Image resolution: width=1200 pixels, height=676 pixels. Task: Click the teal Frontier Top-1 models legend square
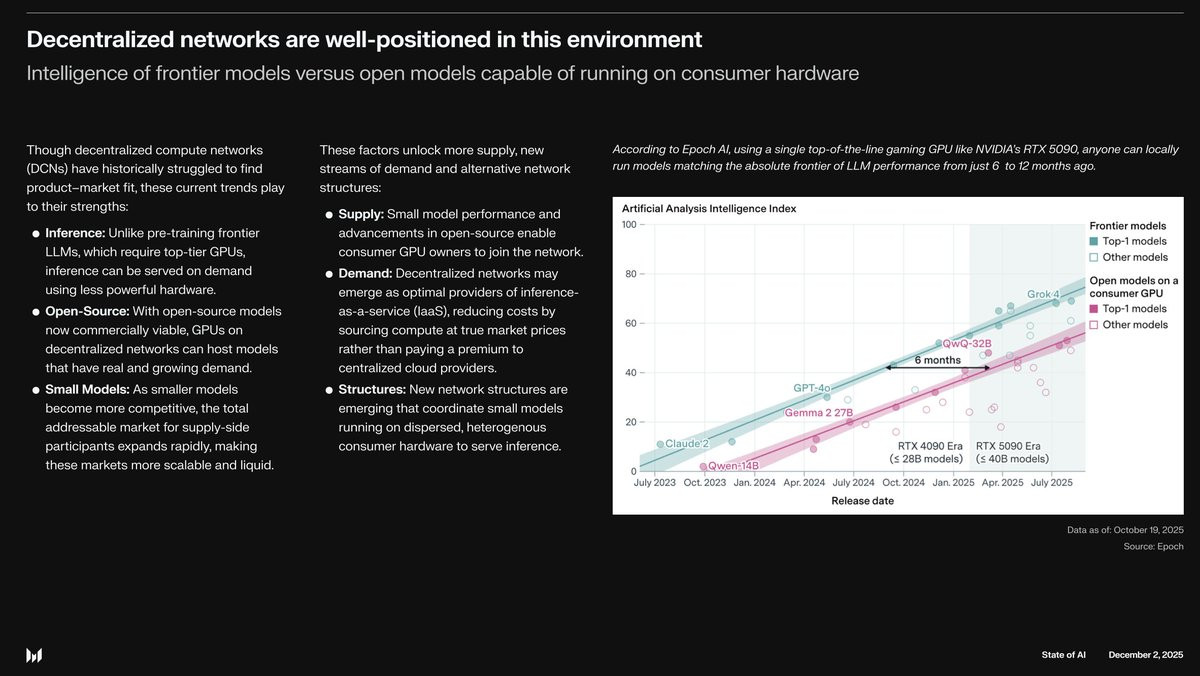(x=1094, y=241)
